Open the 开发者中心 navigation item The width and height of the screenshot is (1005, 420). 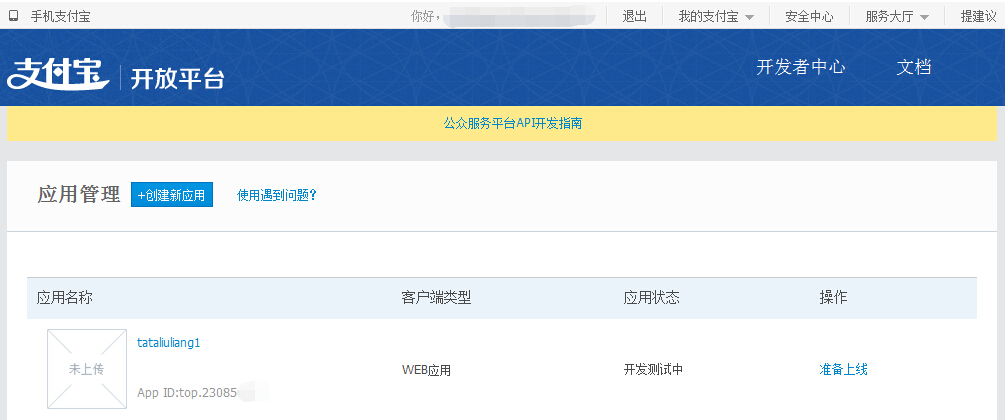(x=801, y=67)
